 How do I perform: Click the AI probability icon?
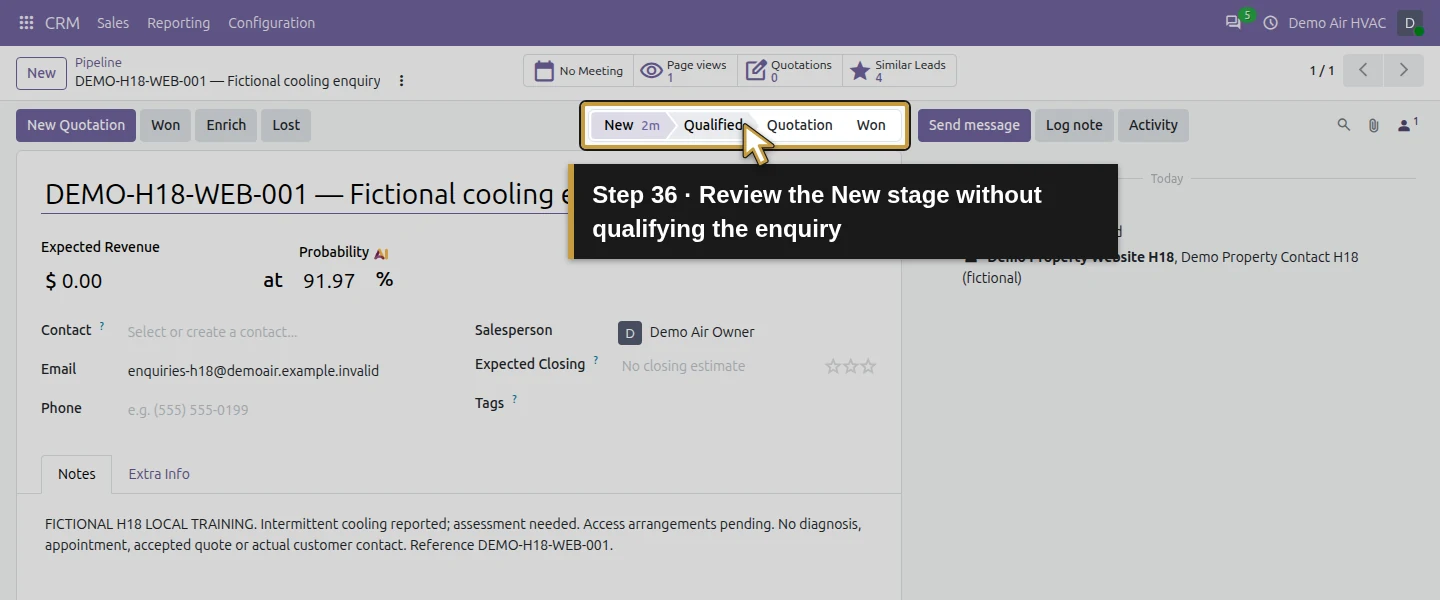coord(381,253)
